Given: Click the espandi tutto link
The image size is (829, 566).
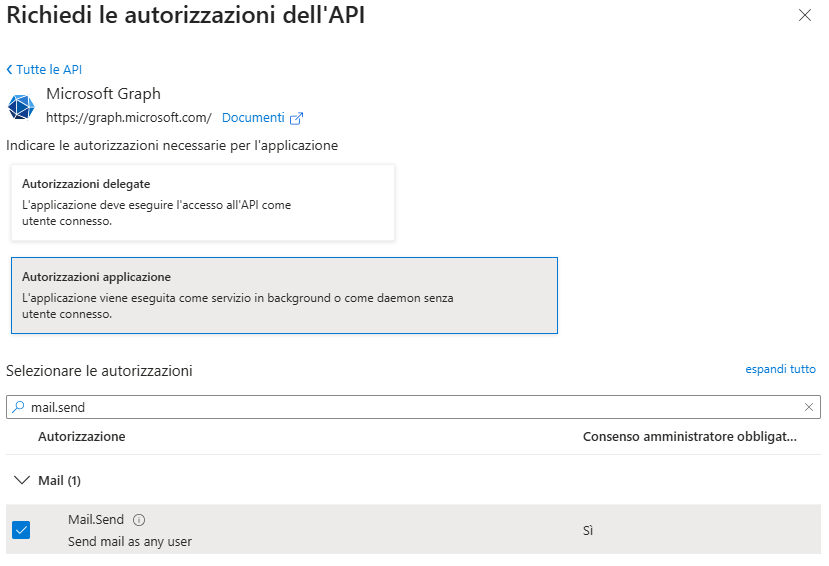Looking at the screenshot, I should (x=780, y=369).
